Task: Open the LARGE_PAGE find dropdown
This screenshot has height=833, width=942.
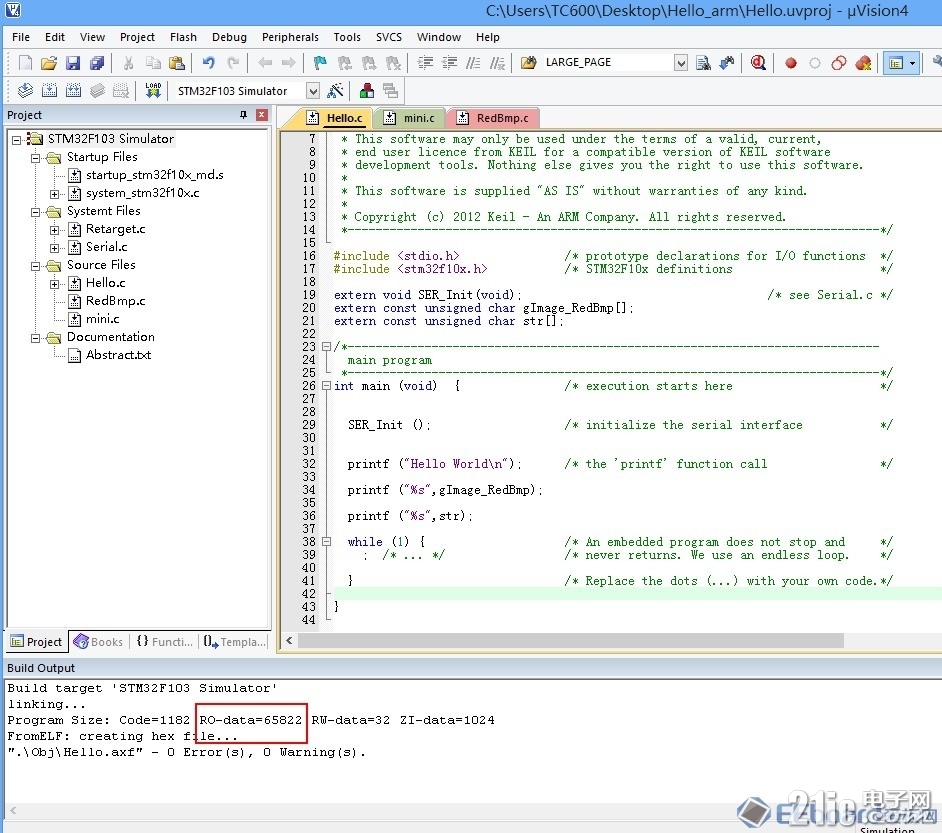Action: pos(680,62)
